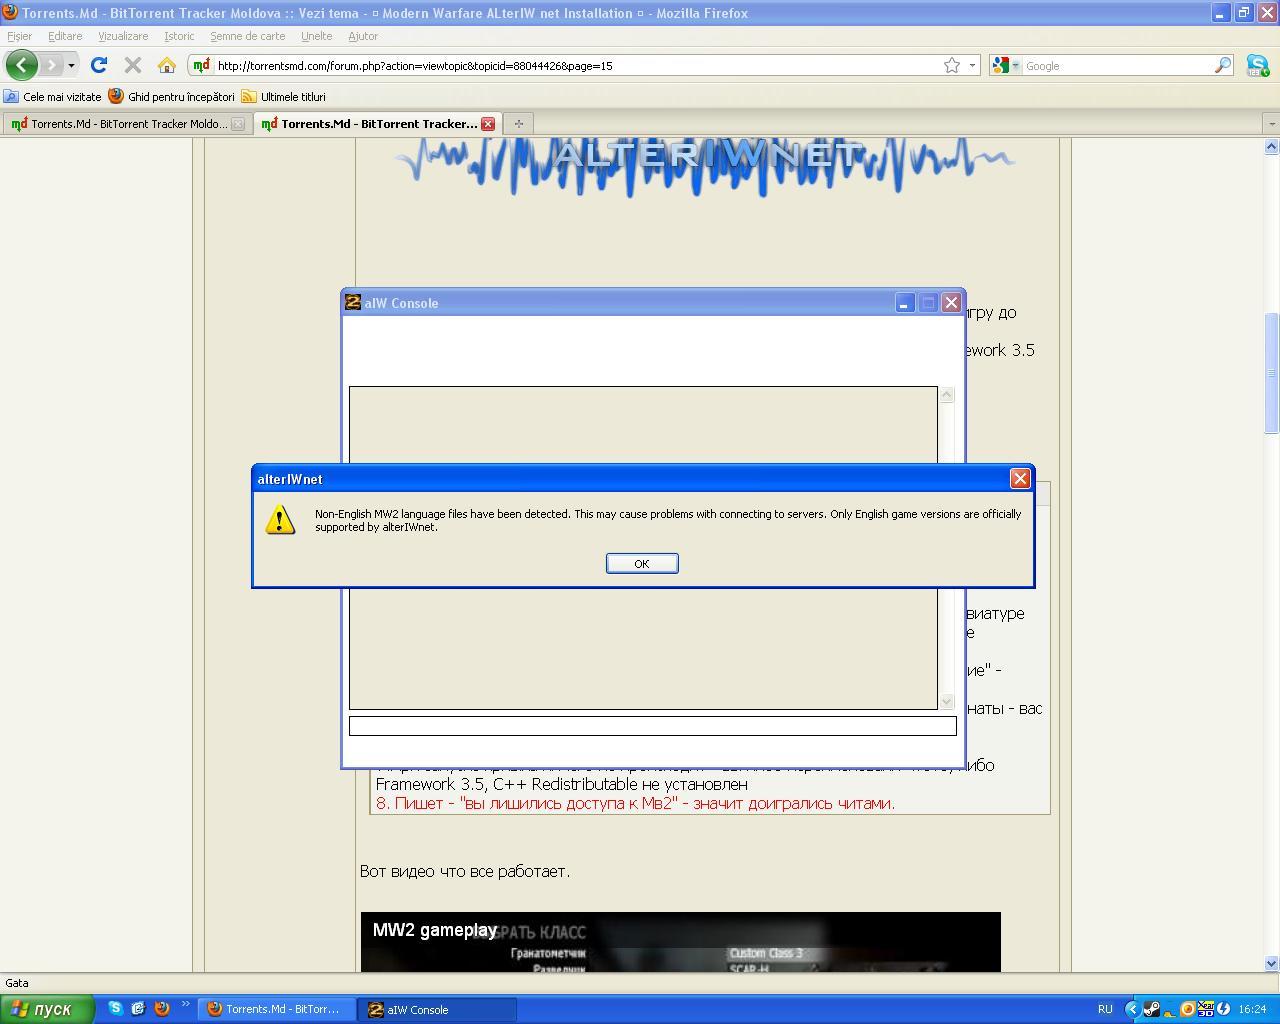This screenshot has height=1024, width=1280.
Task: Bookmark this page with the star icon
Action: pos(952,65)
